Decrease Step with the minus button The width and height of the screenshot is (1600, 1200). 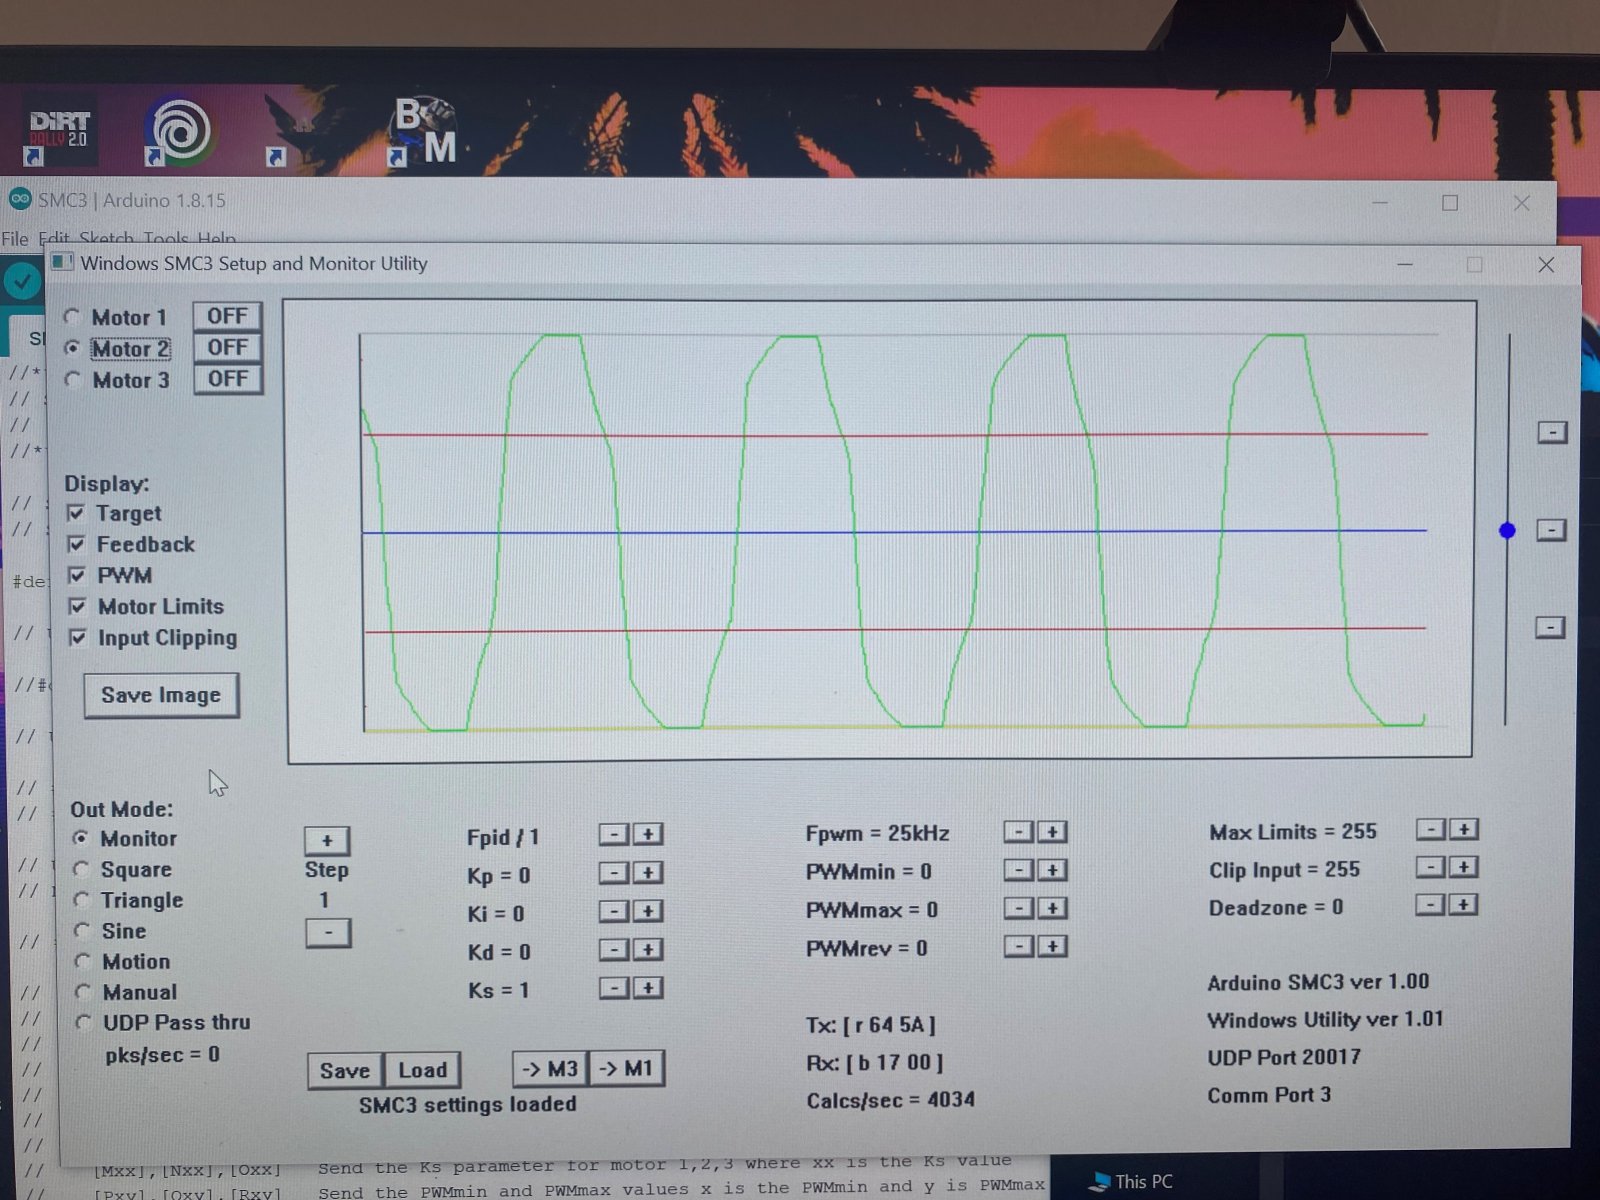click(x=328, y=933)
